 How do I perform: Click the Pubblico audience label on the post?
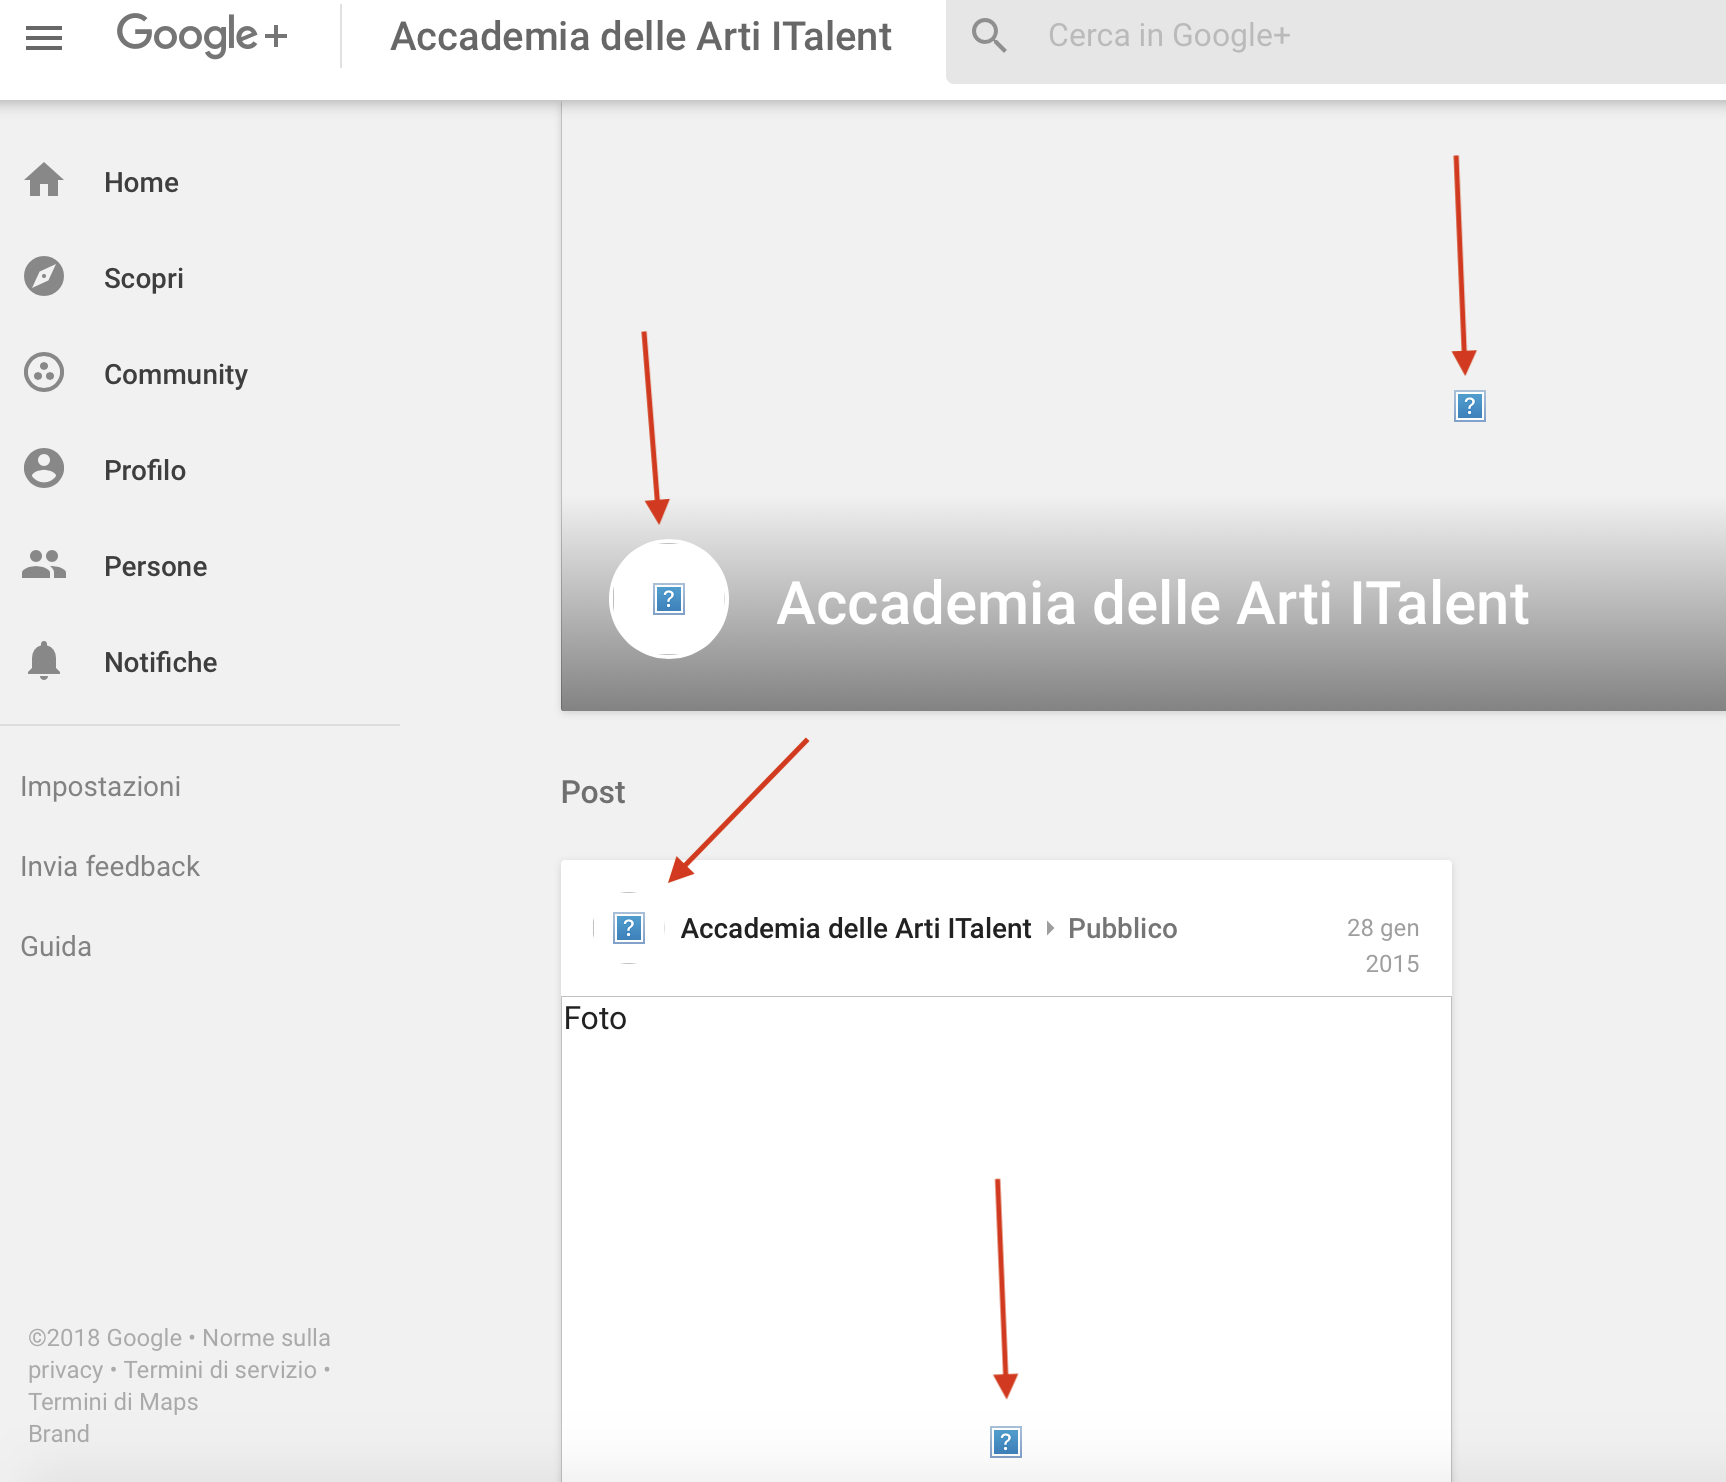[x=1123, y=929]
